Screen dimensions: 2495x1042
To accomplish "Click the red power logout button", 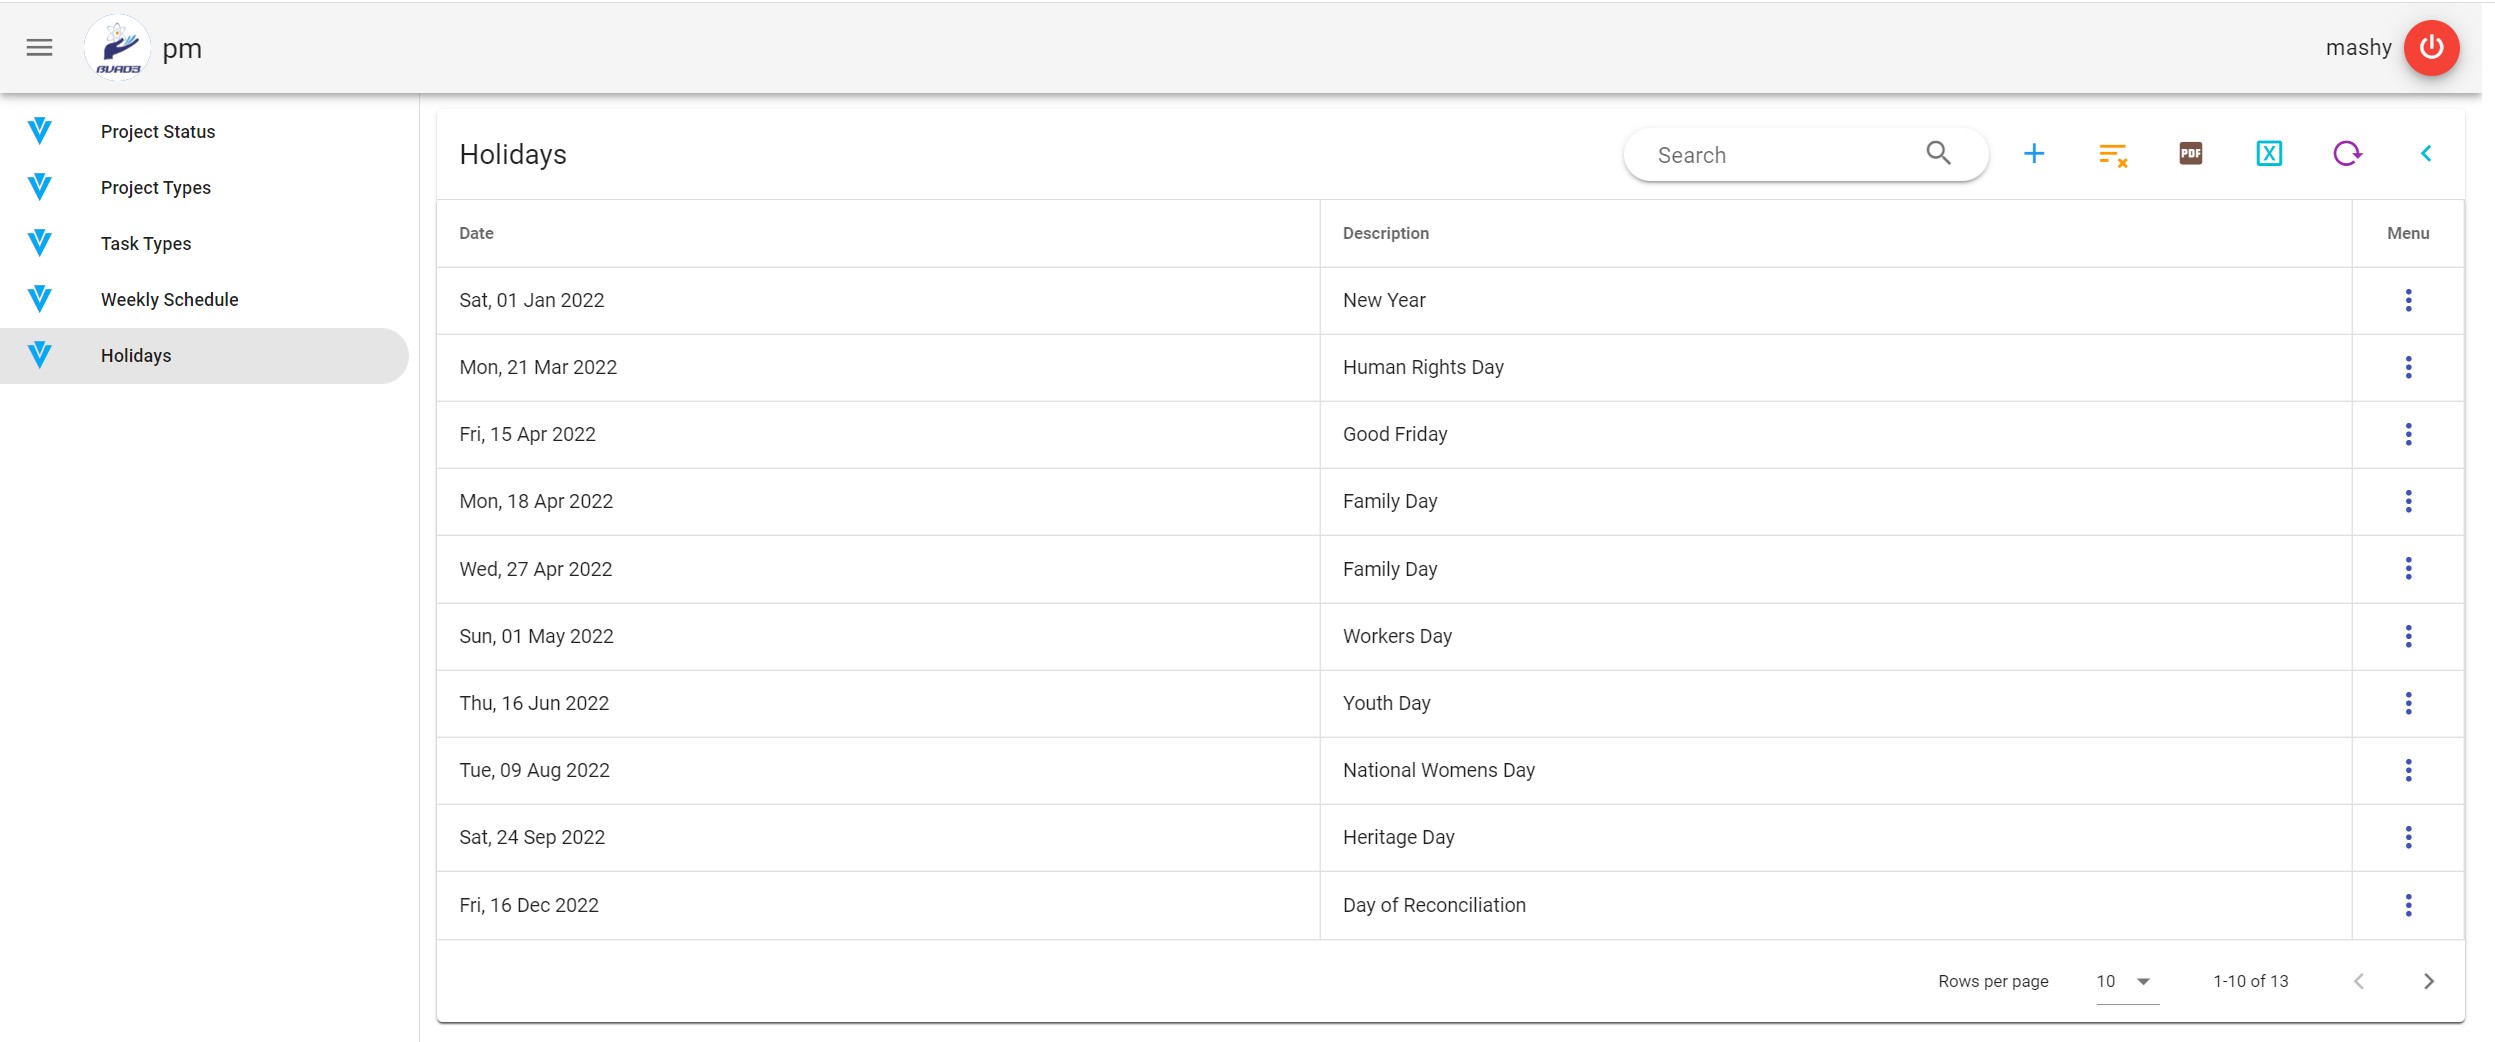I will [2431, 47].
